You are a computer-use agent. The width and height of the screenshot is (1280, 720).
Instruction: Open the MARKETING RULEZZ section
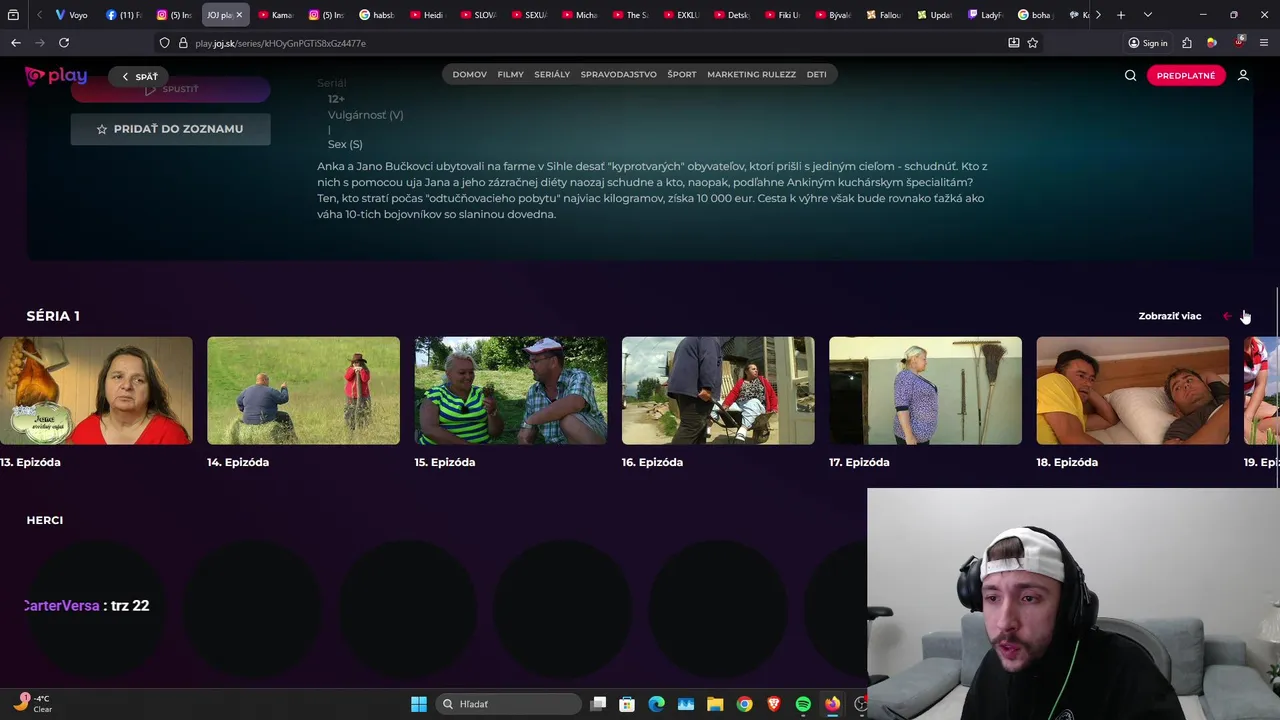751,75
